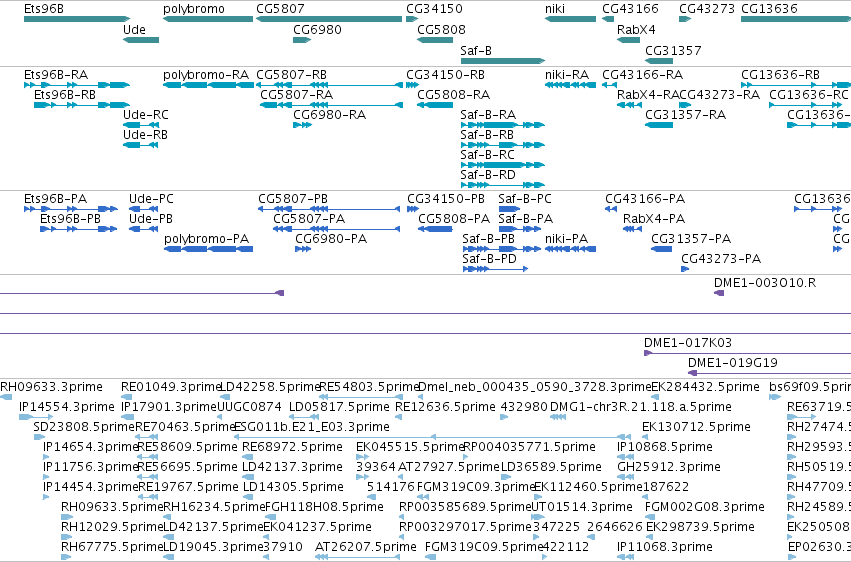Select transcript Ude-RB
Screen dimensions: 851x562
tap(141, 145)
